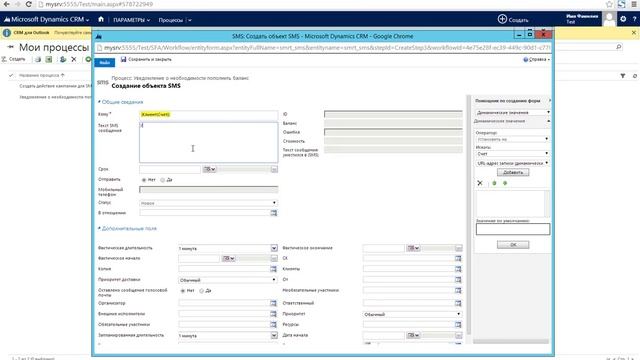
Task: Reload the page in Chrome
Action: coord(29,4)
